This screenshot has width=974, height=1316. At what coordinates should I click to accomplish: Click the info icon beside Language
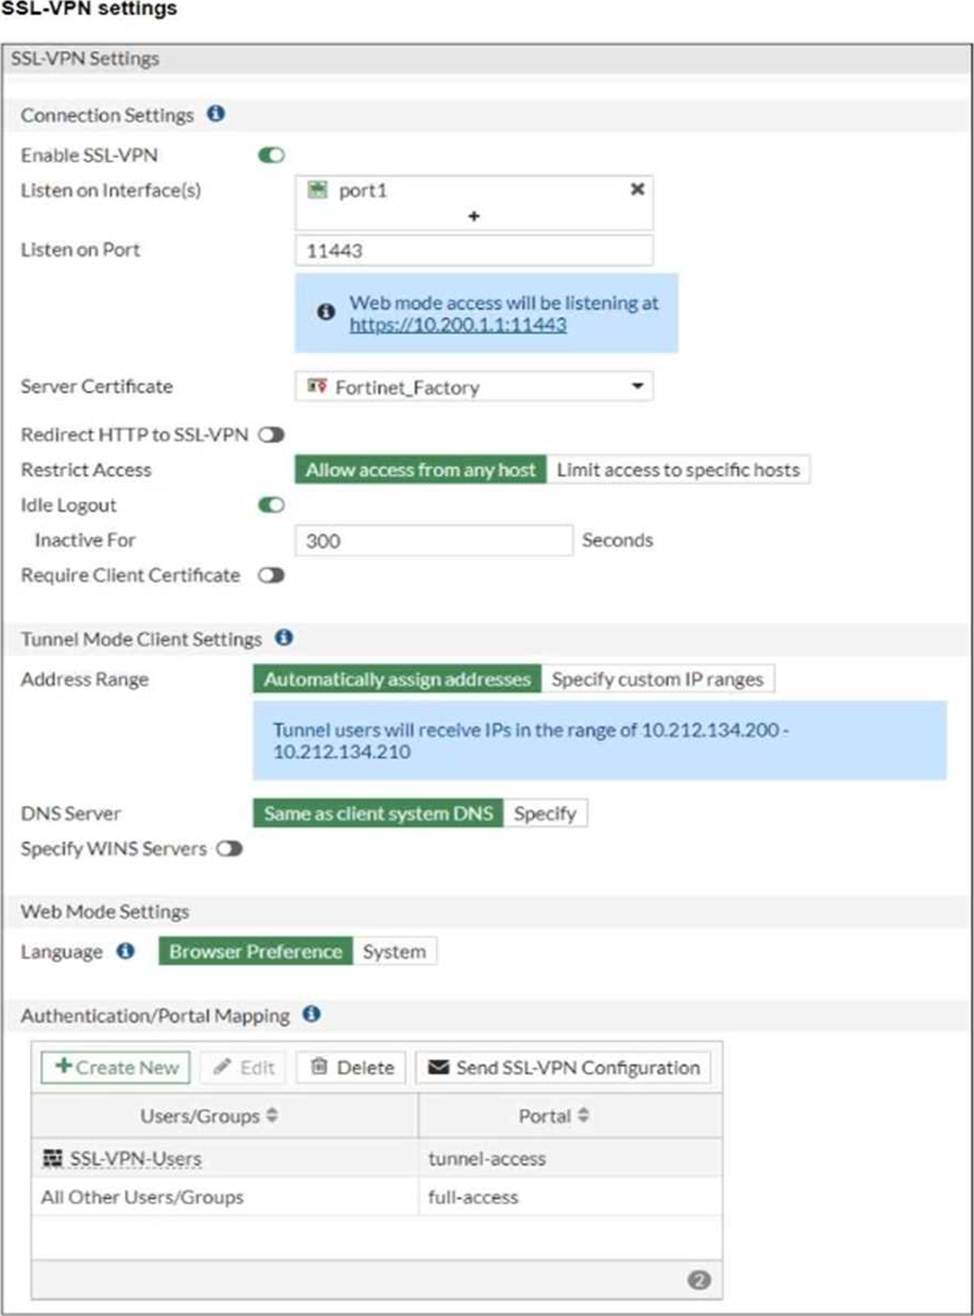[x=125, y=951]
